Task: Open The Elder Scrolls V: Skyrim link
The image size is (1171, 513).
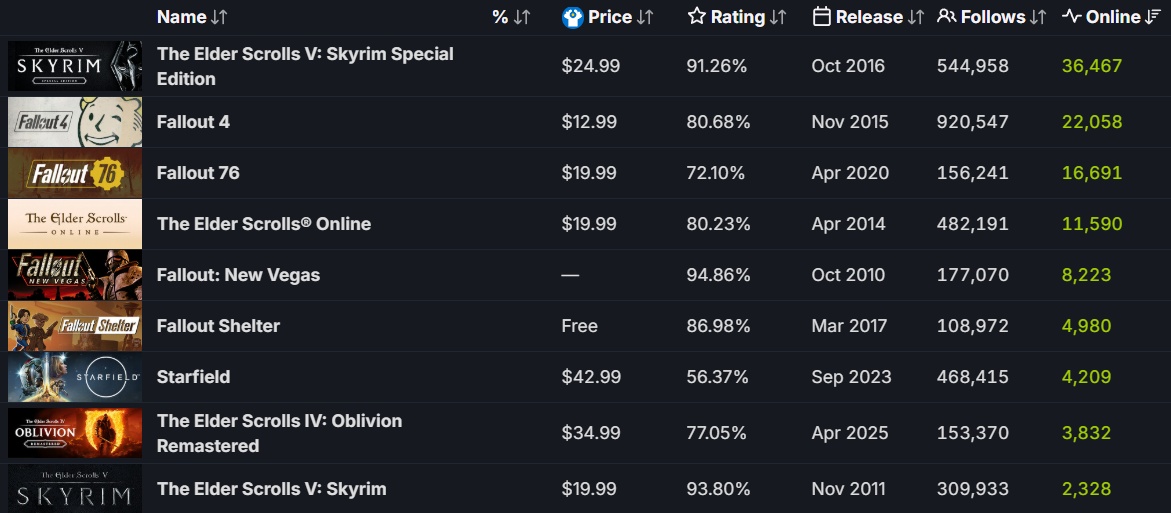Action: [x=271, y=489]
